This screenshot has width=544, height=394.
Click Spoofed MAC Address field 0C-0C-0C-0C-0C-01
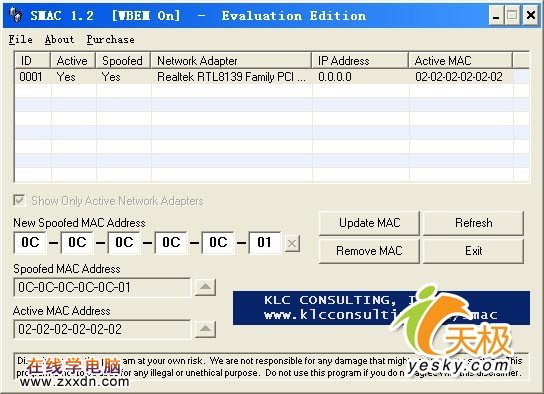coord(102,287)
